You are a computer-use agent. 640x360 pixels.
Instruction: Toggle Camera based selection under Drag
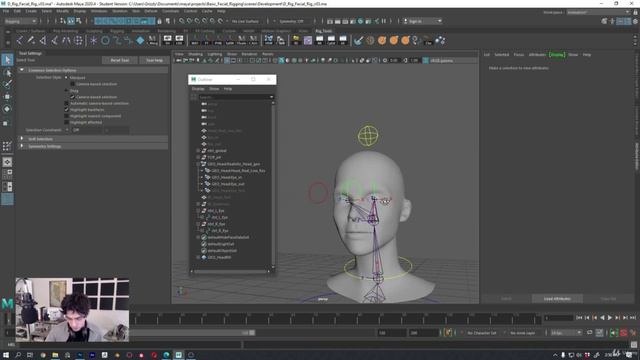(x=72, y=97)
